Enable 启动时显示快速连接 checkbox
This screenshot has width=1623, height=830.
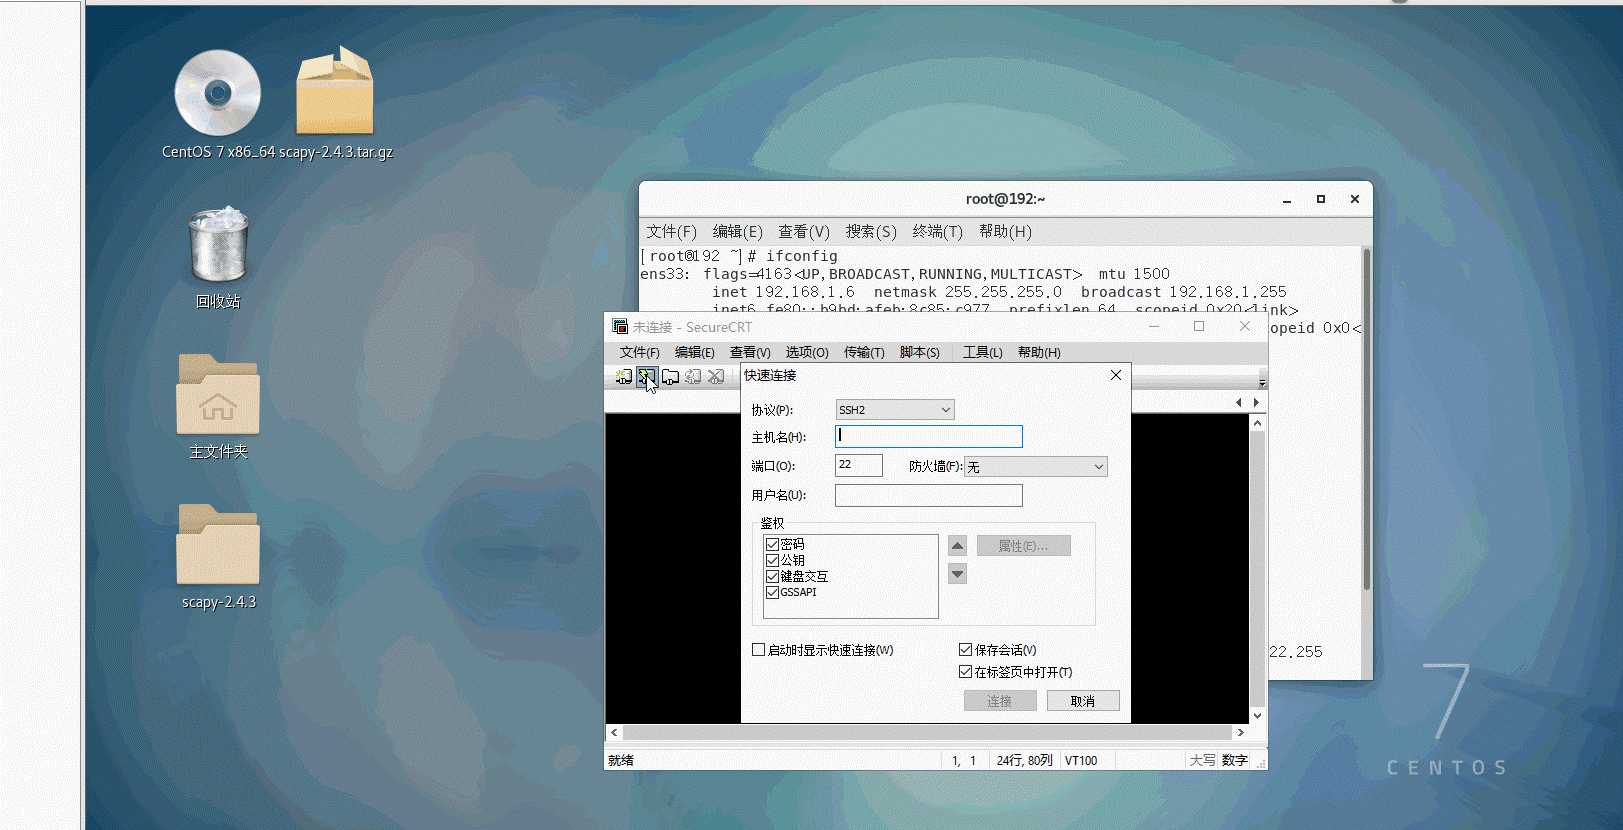point(758,650)
